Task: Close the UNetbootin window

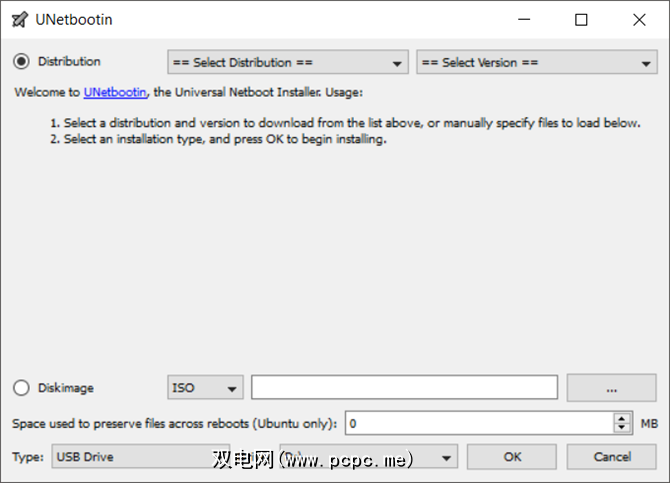Action: click(x=639, y=20)
